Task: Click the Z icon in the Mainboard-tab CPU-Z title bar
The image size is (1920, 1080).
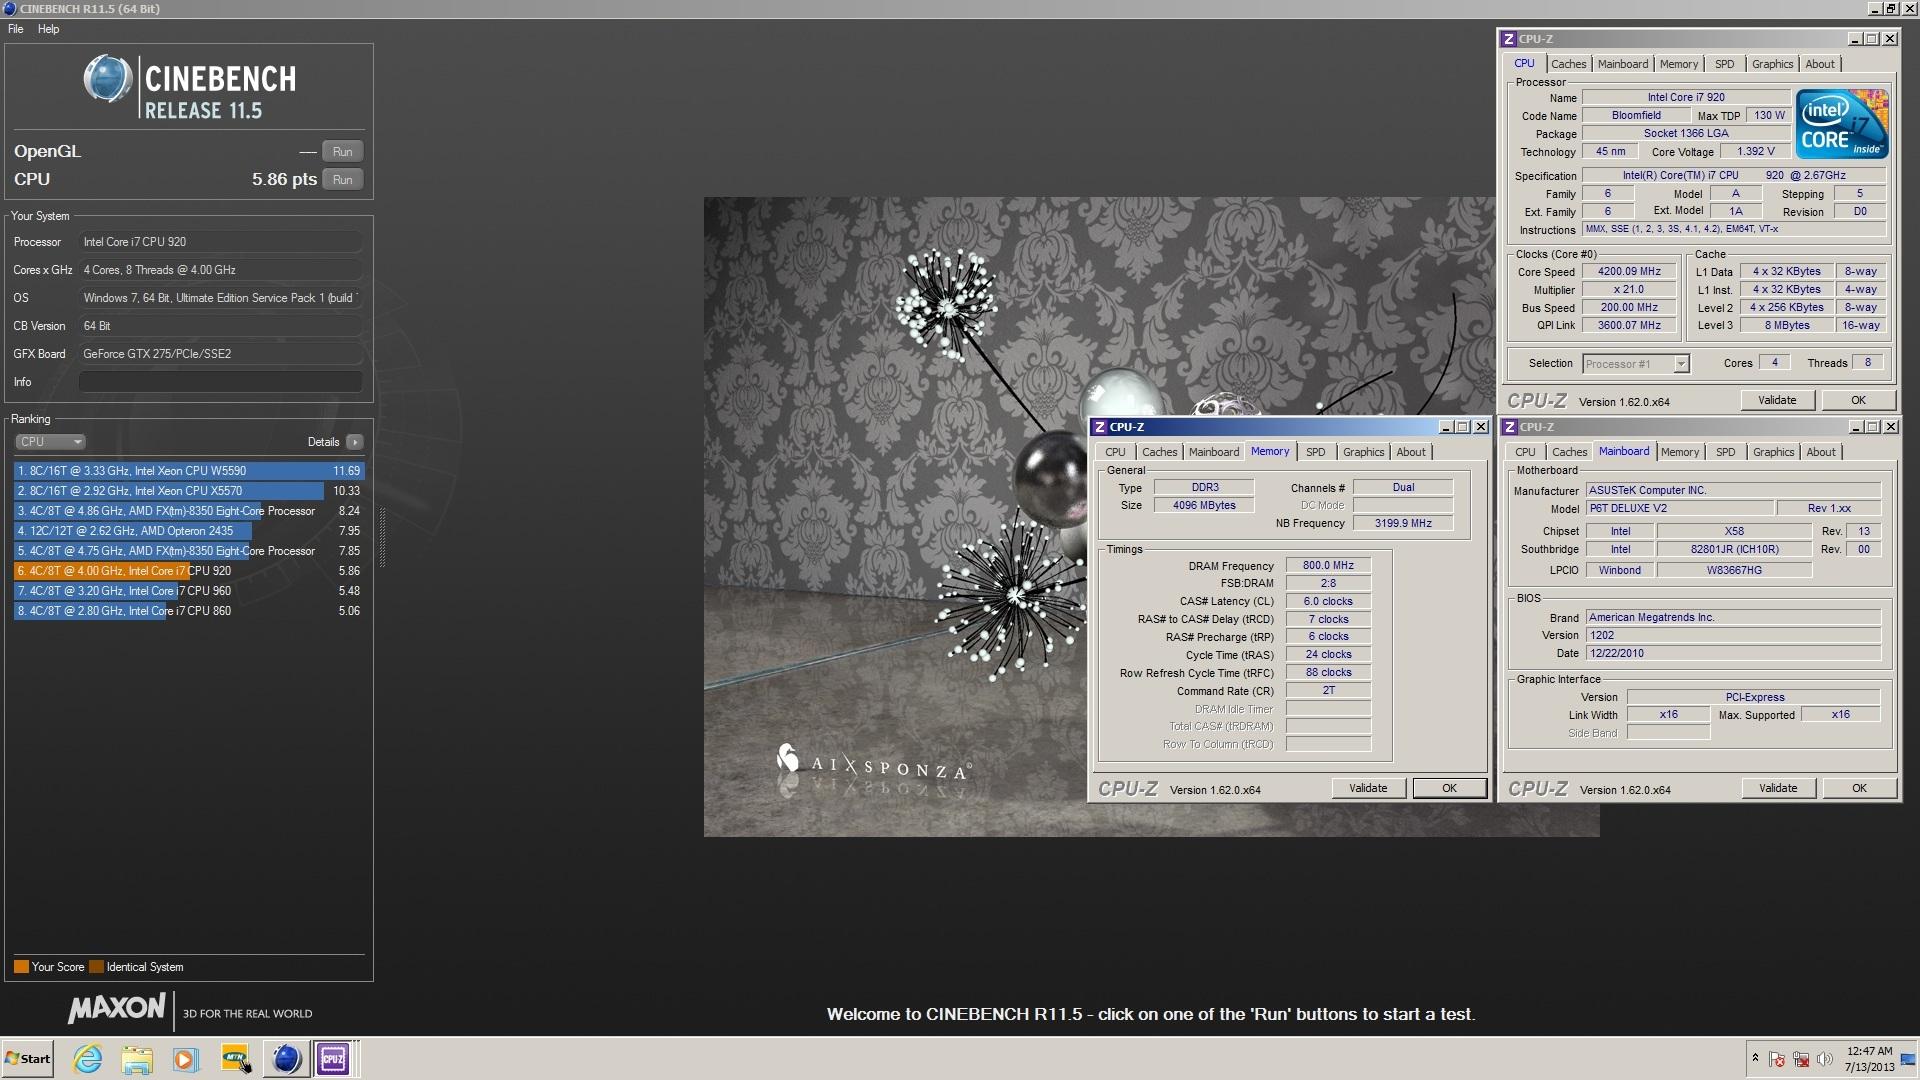Action: pos(1510,427)
